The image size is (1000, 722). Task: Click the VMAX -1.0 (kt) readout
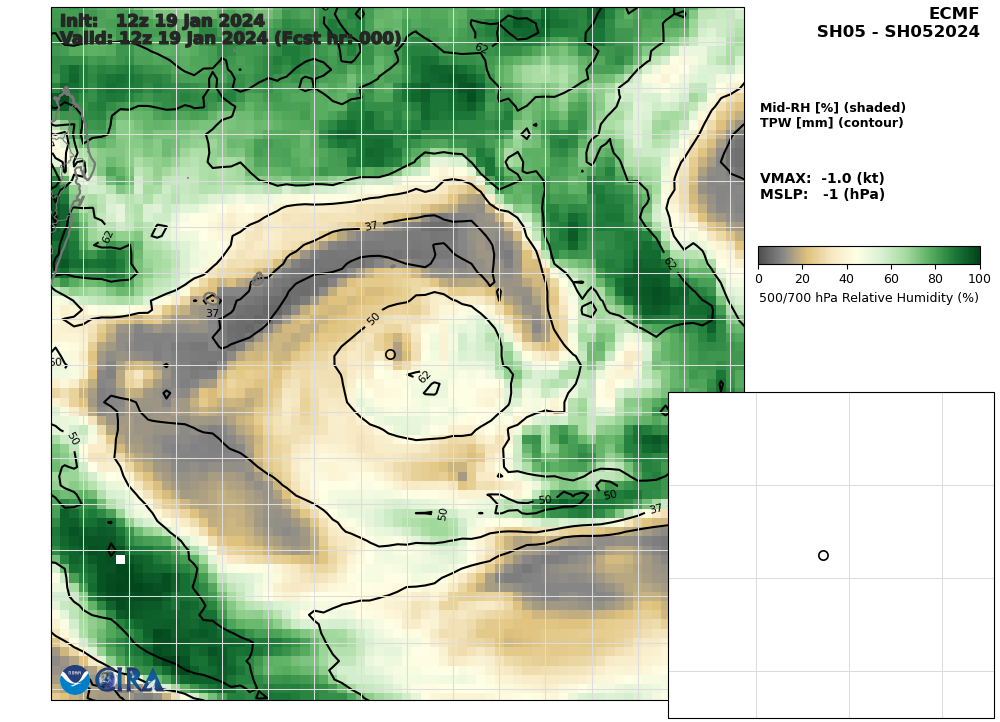pos(822,178)
